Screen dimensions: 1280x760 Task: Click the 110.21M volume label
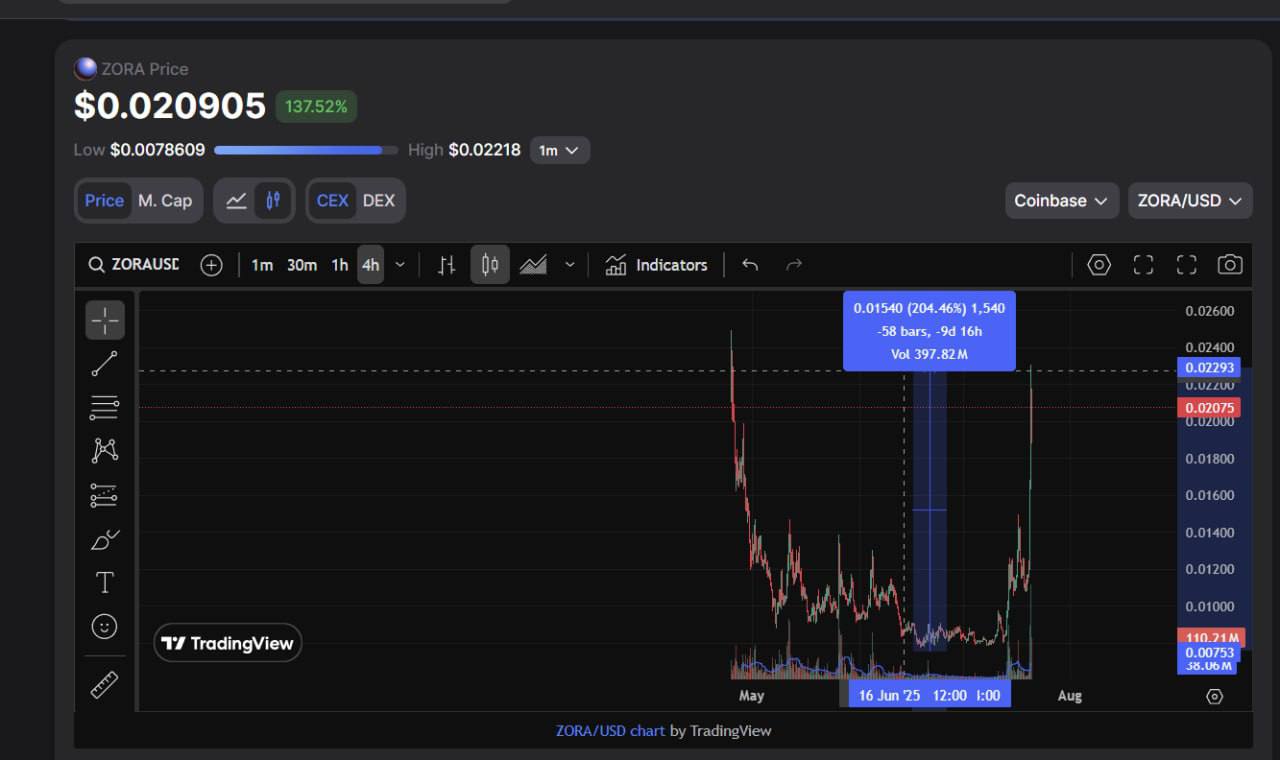point(1211,637)
